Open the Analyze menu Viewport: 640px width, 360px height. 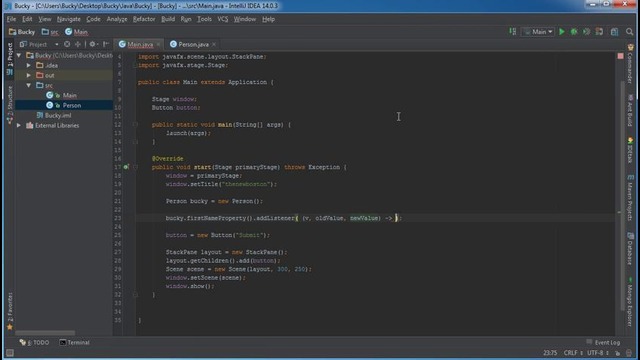tap(117, 19)
